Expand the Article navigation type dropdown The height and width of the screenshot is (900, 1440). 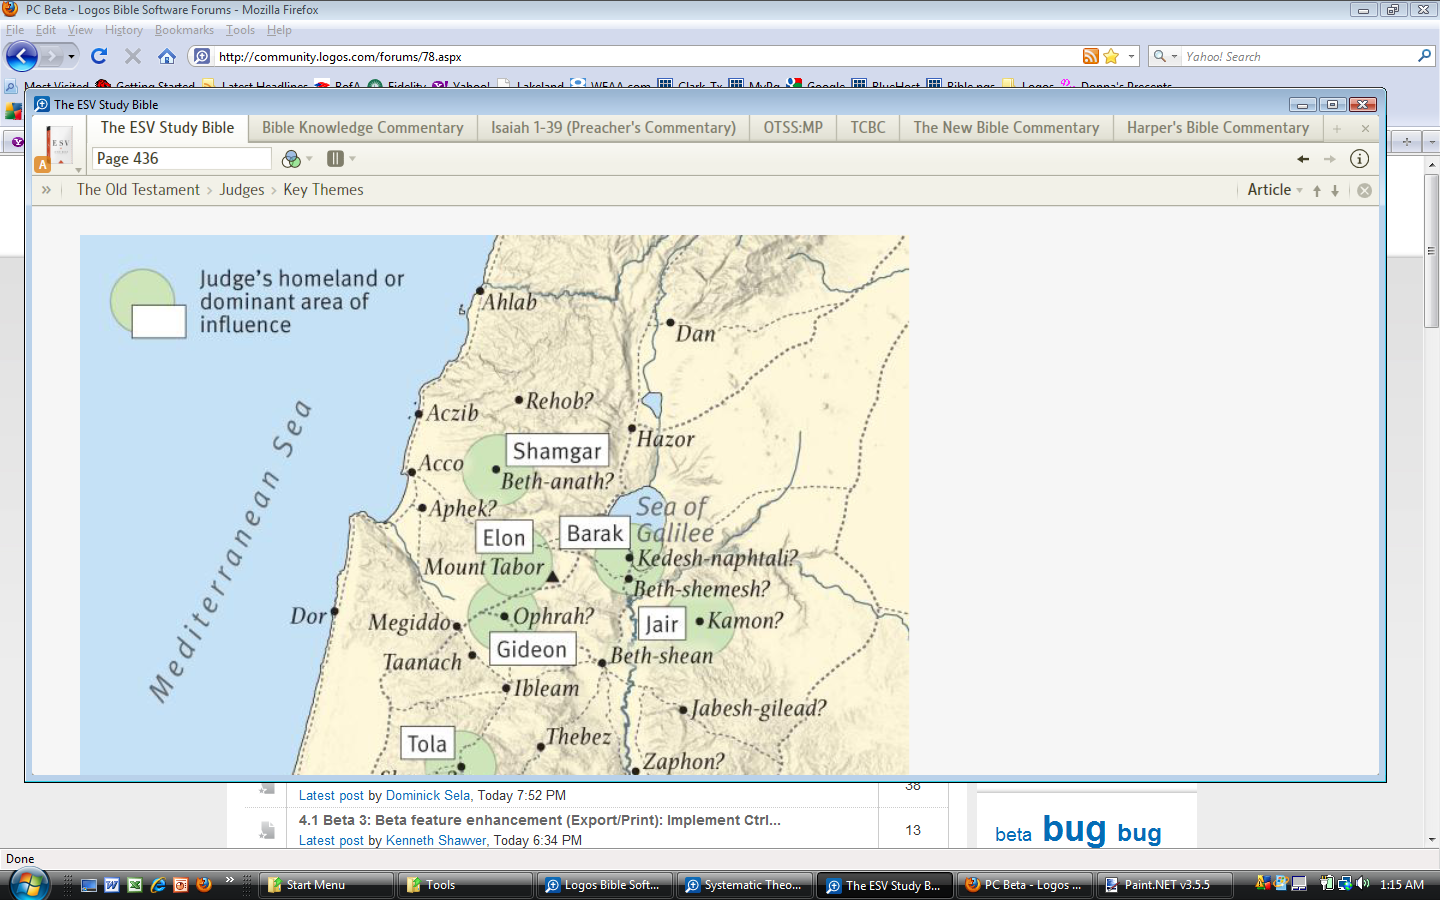click(x=1299, y=190)
